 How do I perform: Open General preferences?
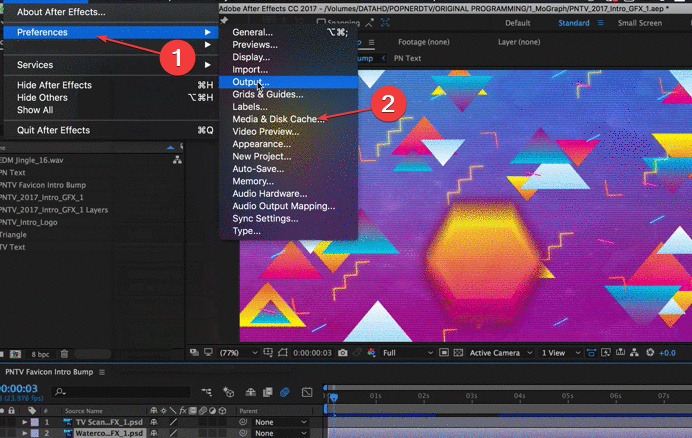click(x=288, y=32)
